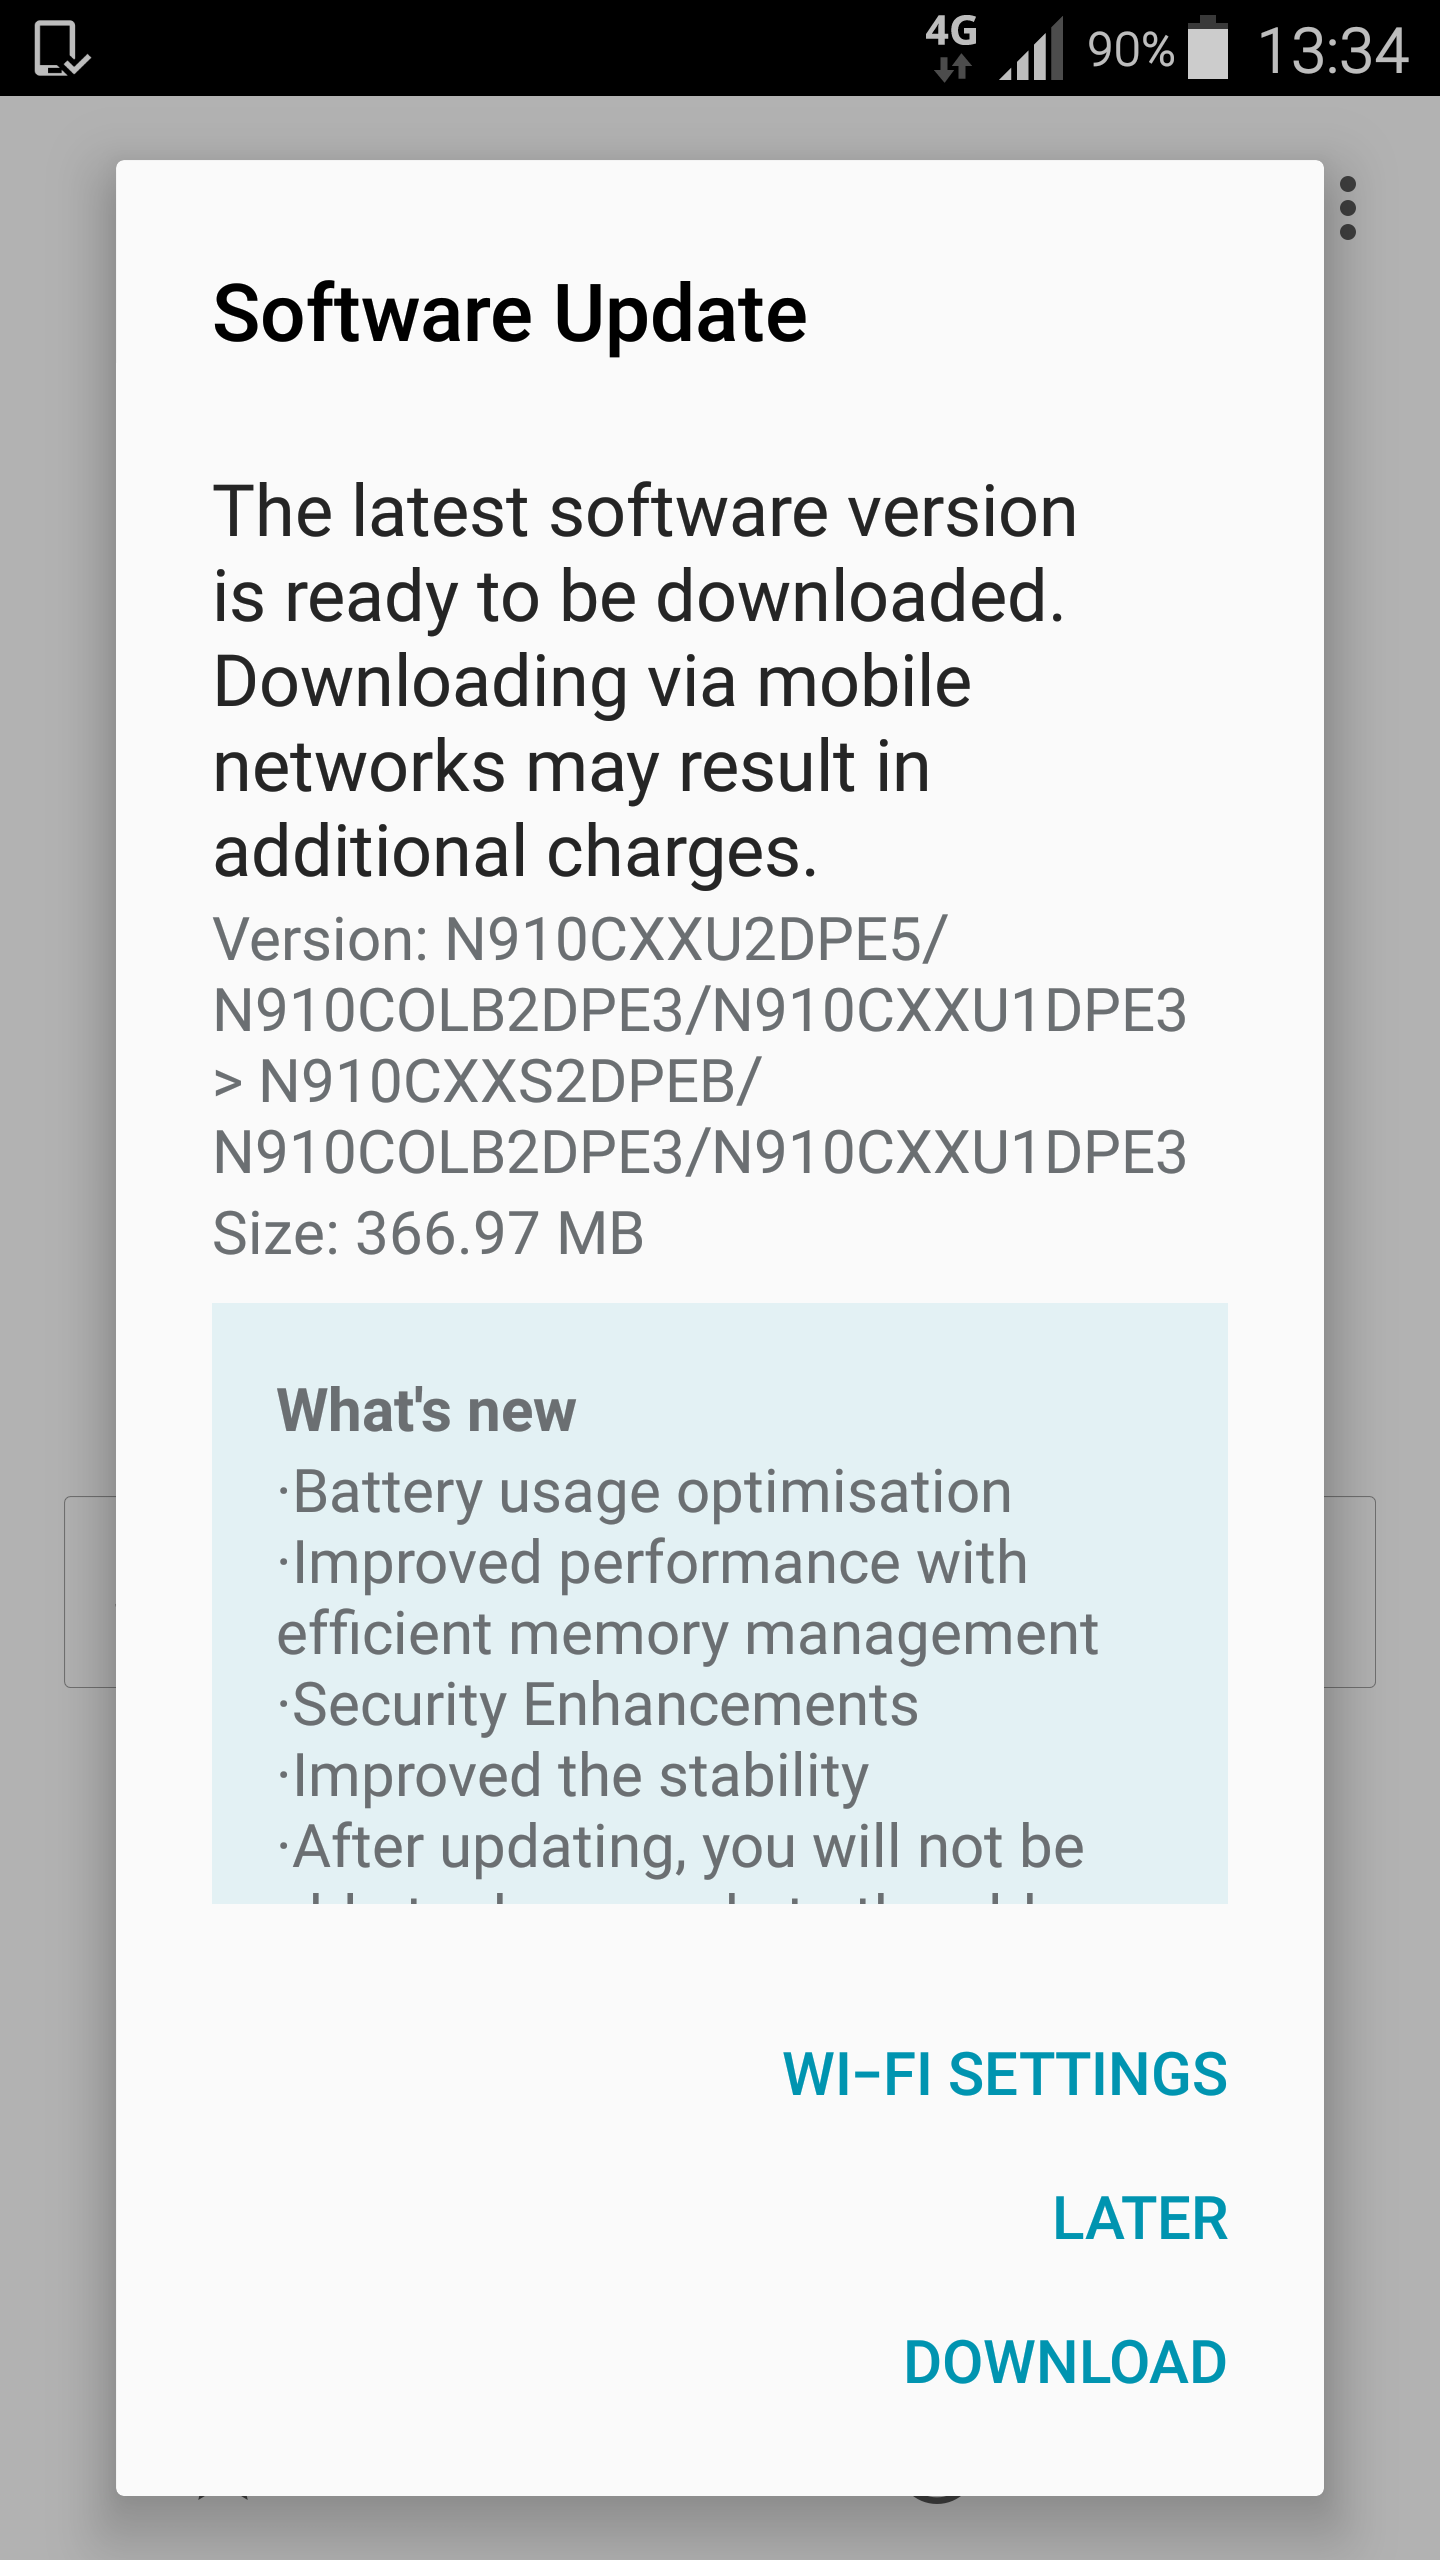Tap the Improved performance changelog entry
This screenshot has width=1440, height=2560.
tap(686, 1598)
